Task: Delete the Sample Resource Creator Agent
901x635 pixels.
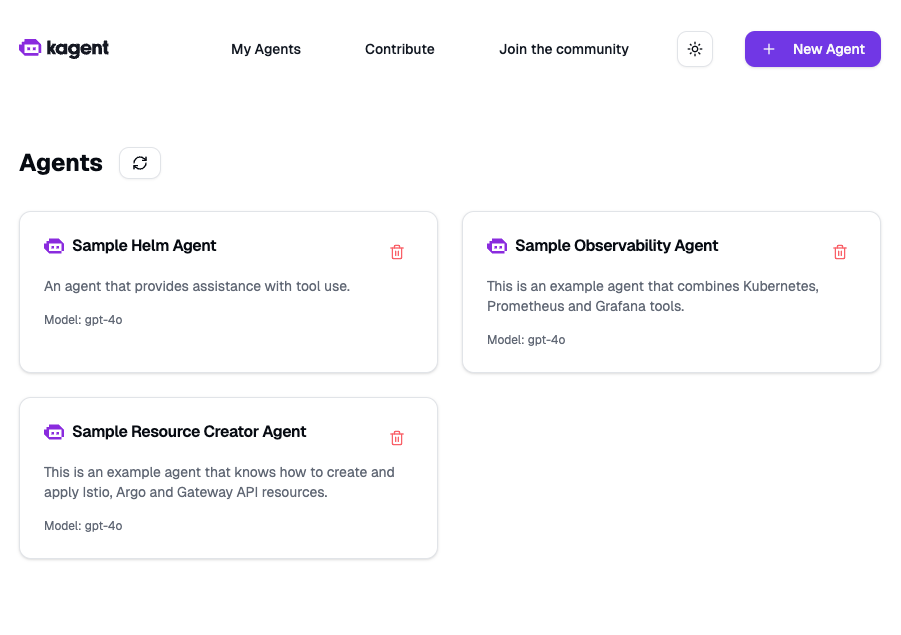Action: [396, 438]
